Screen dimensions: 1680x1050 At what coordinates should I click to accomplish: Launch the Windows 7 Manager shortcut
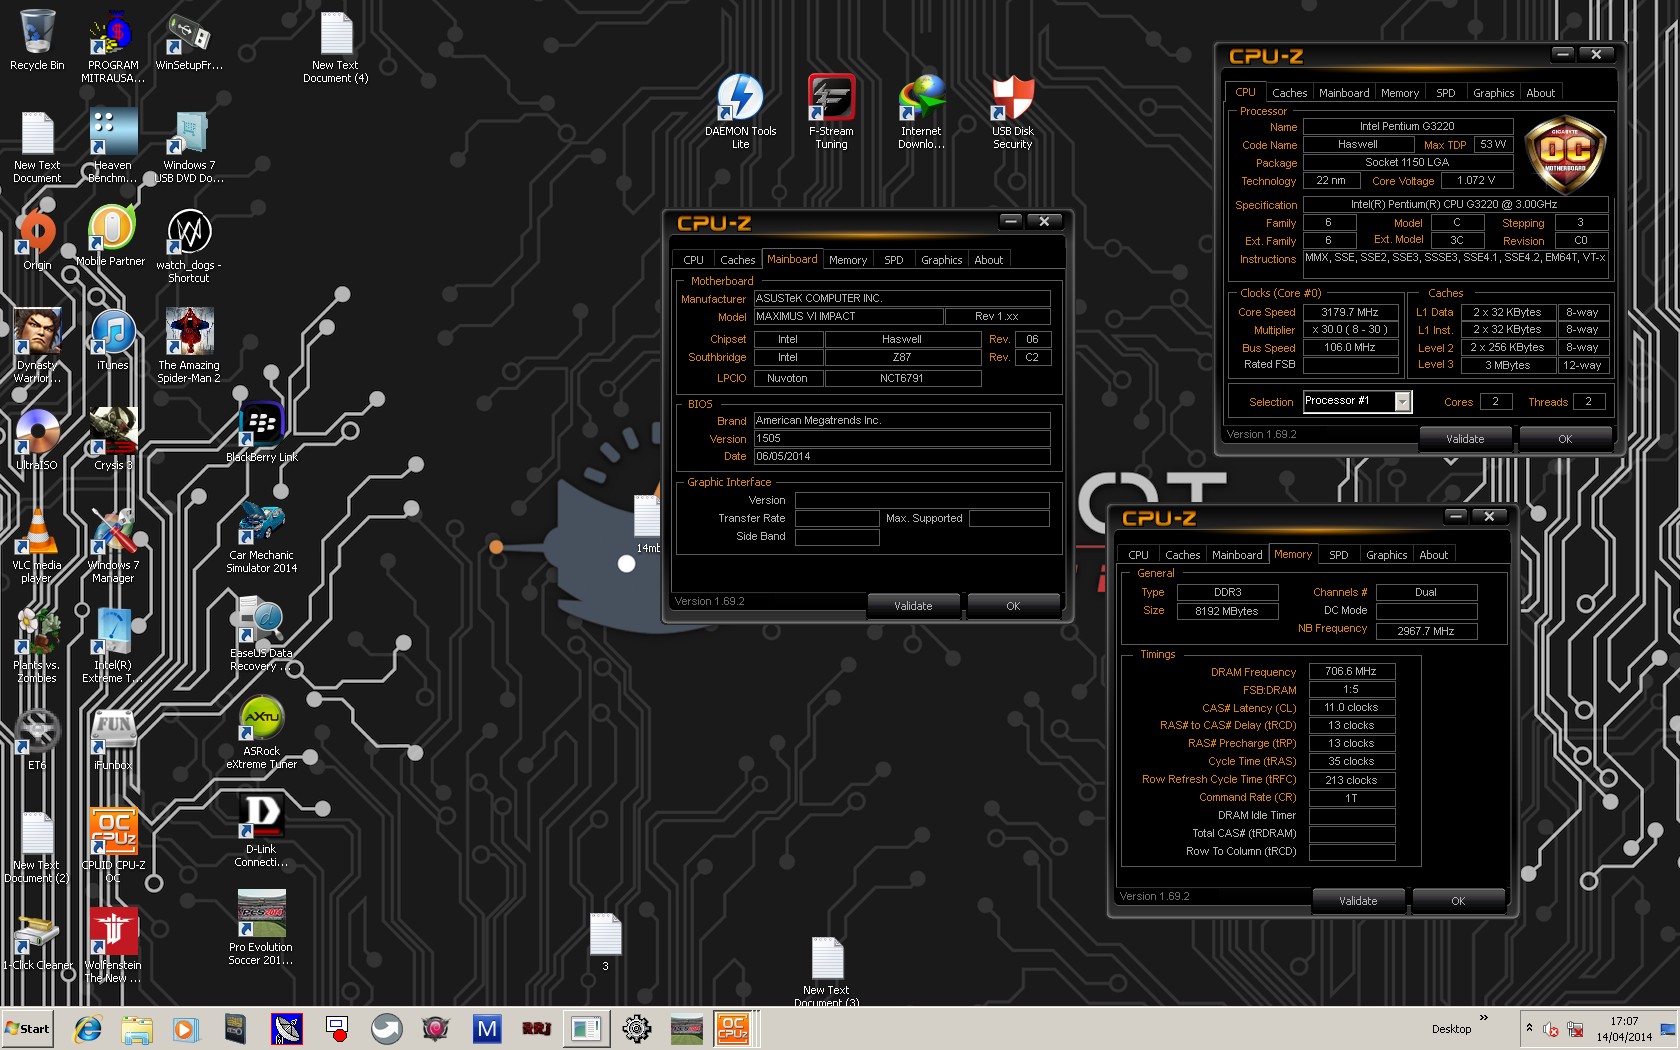[x=113, y=546]
